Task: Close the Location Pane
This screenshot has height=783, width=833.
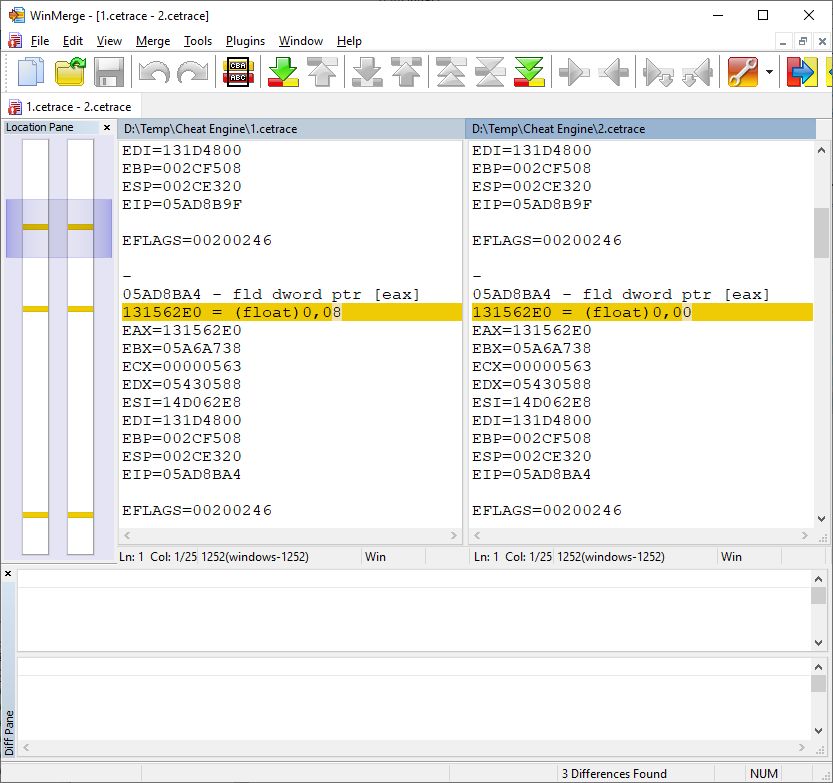Action: 107,127
